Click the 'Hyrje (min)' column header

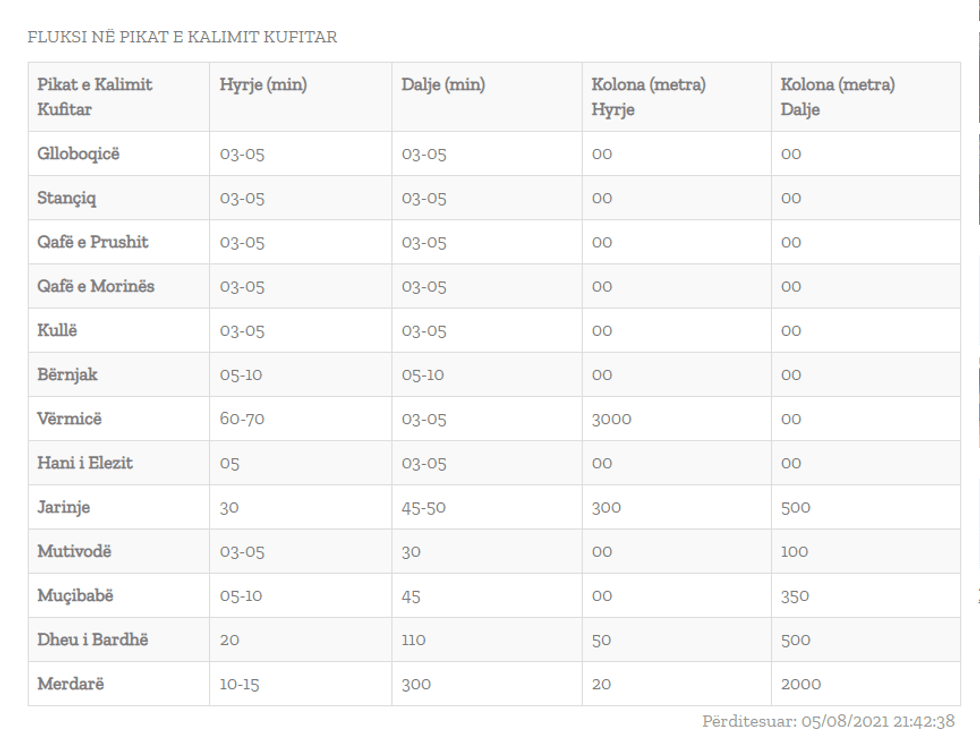click(x=263, y=85)
